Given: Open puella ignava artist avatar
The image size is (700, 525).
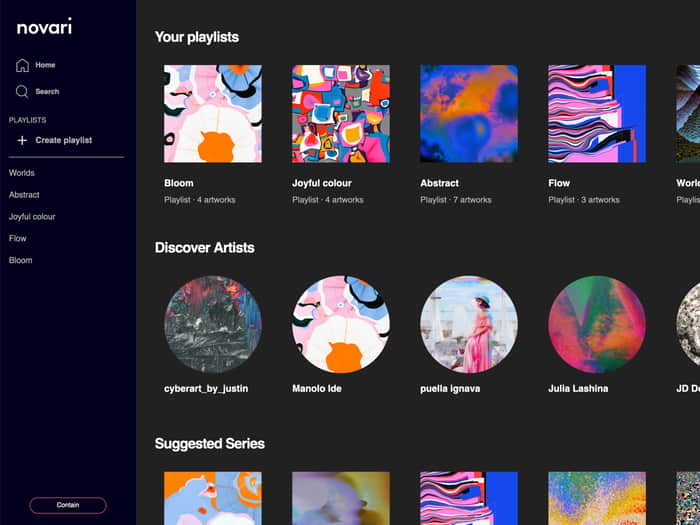Looking at the screenshot, I should [469, 324].
